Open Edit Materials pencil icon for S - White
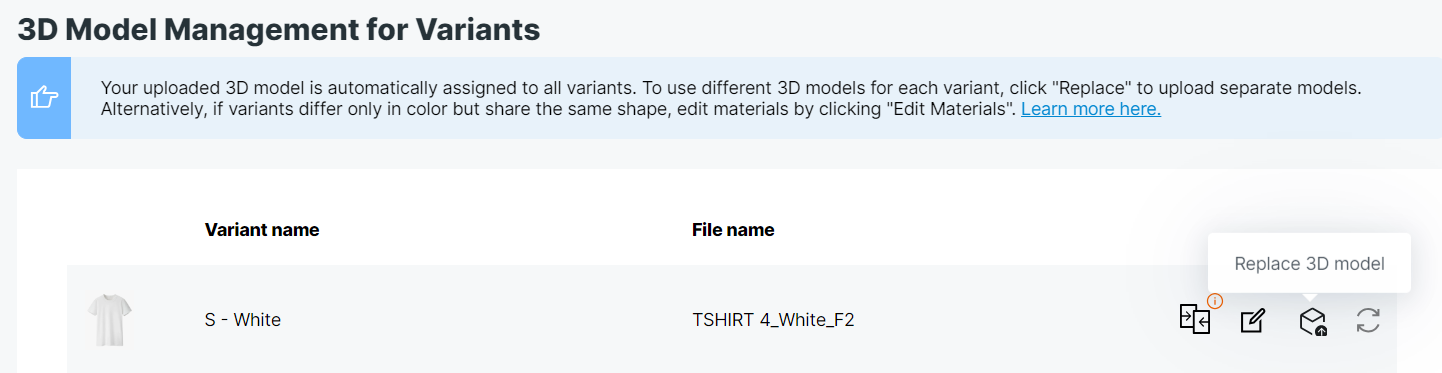 coord(1252,321)
